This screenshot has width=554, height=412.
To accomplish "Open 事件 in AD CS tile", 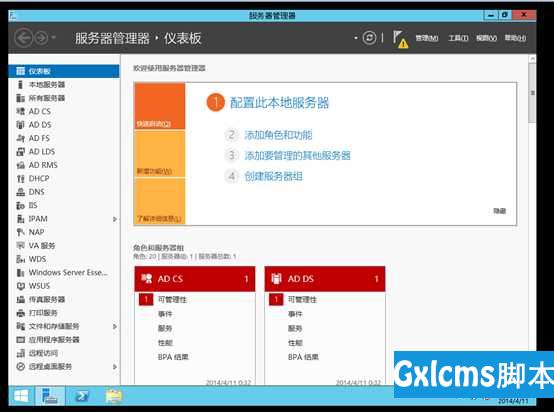I will coord(165,314).
